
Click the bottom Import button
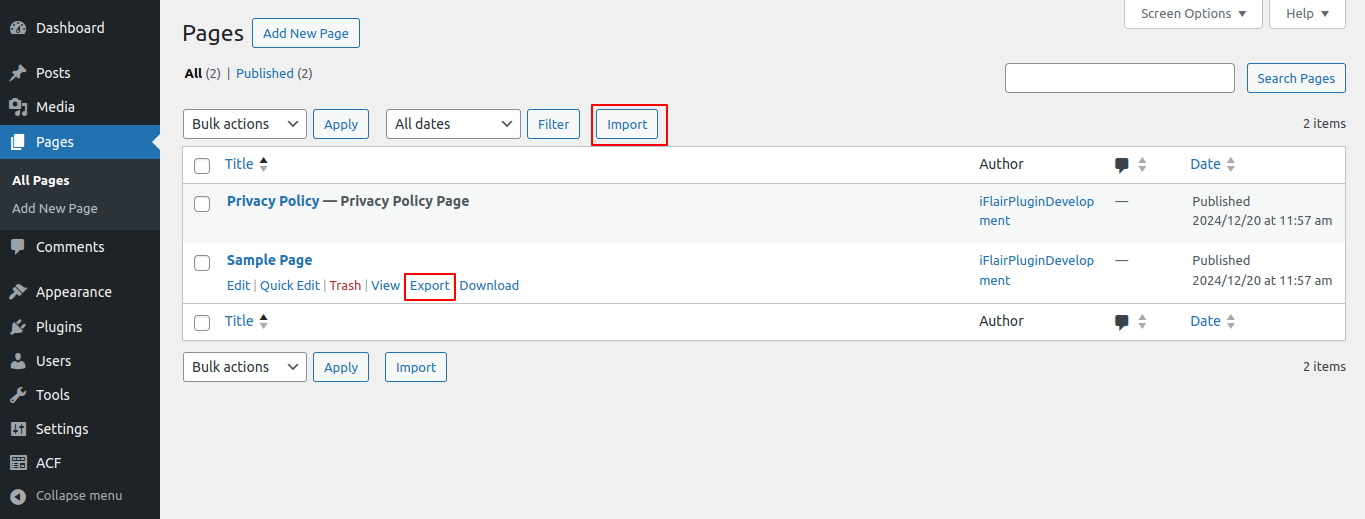click(x=416, y=367)
